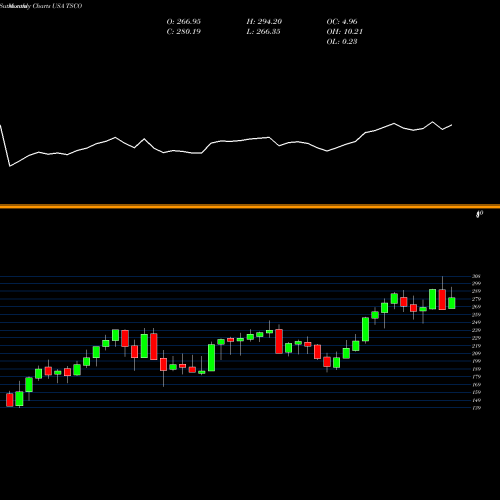Click the "Charts USA TSCO" title text
The width and height of the screenshot is (500, 500).
(x=57, y=6)
